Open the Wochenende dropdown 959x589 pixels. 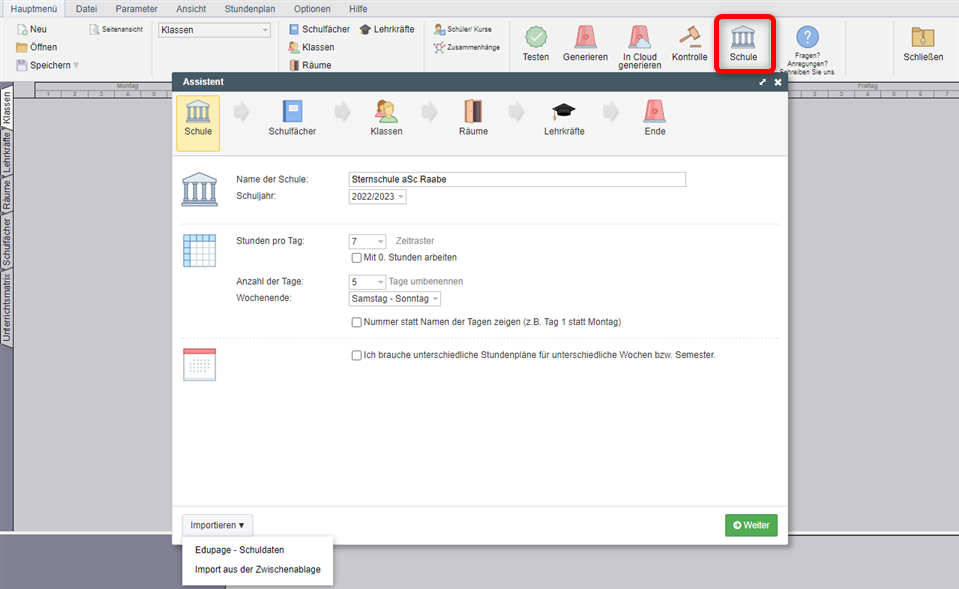point(394,299)
